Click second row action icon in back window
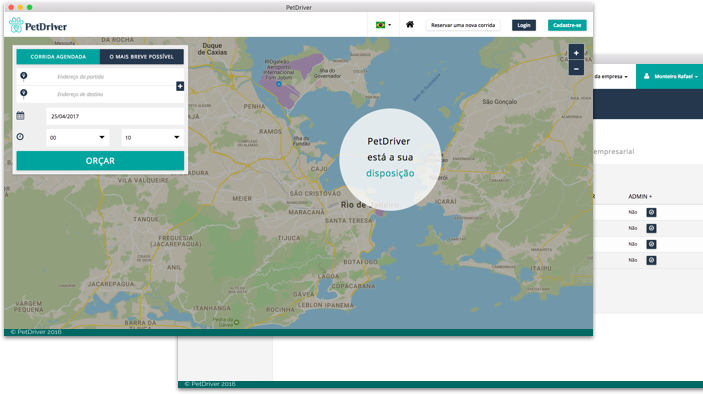The image size is (703, 394). tap(651, 229)
